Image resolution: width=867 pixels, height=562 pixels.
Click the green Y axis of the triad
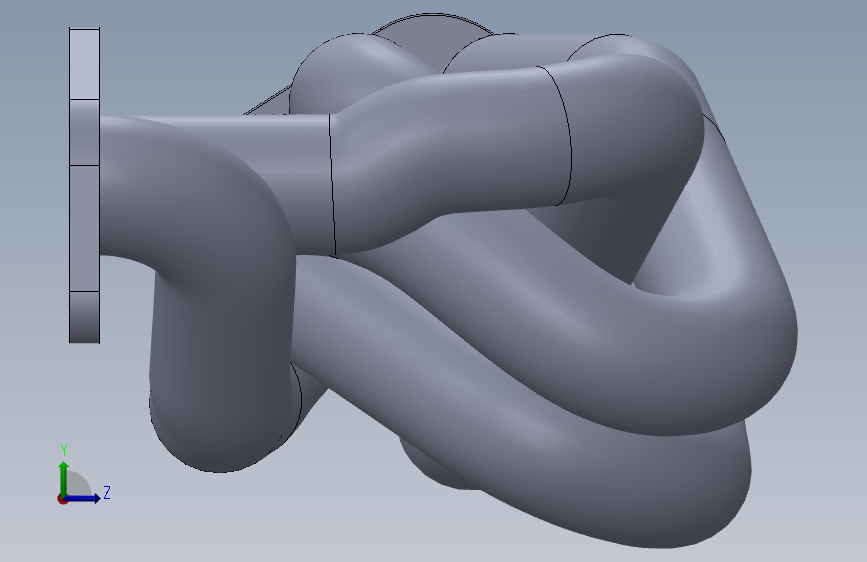(64, 479)
